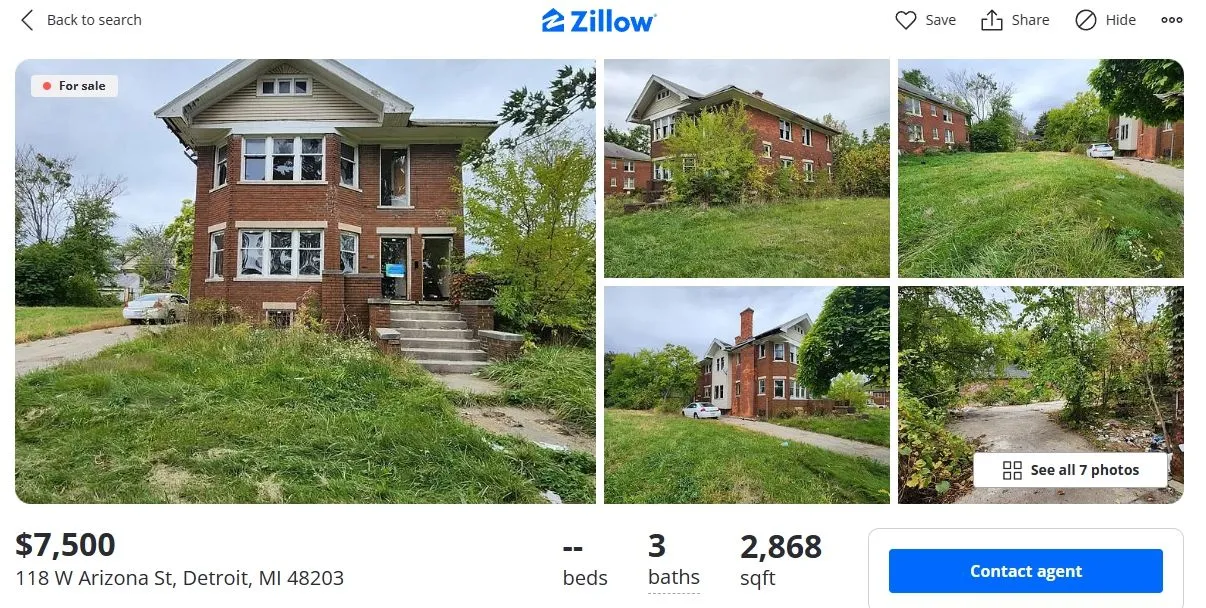Save listing with the heart icon

pos(906,20)
